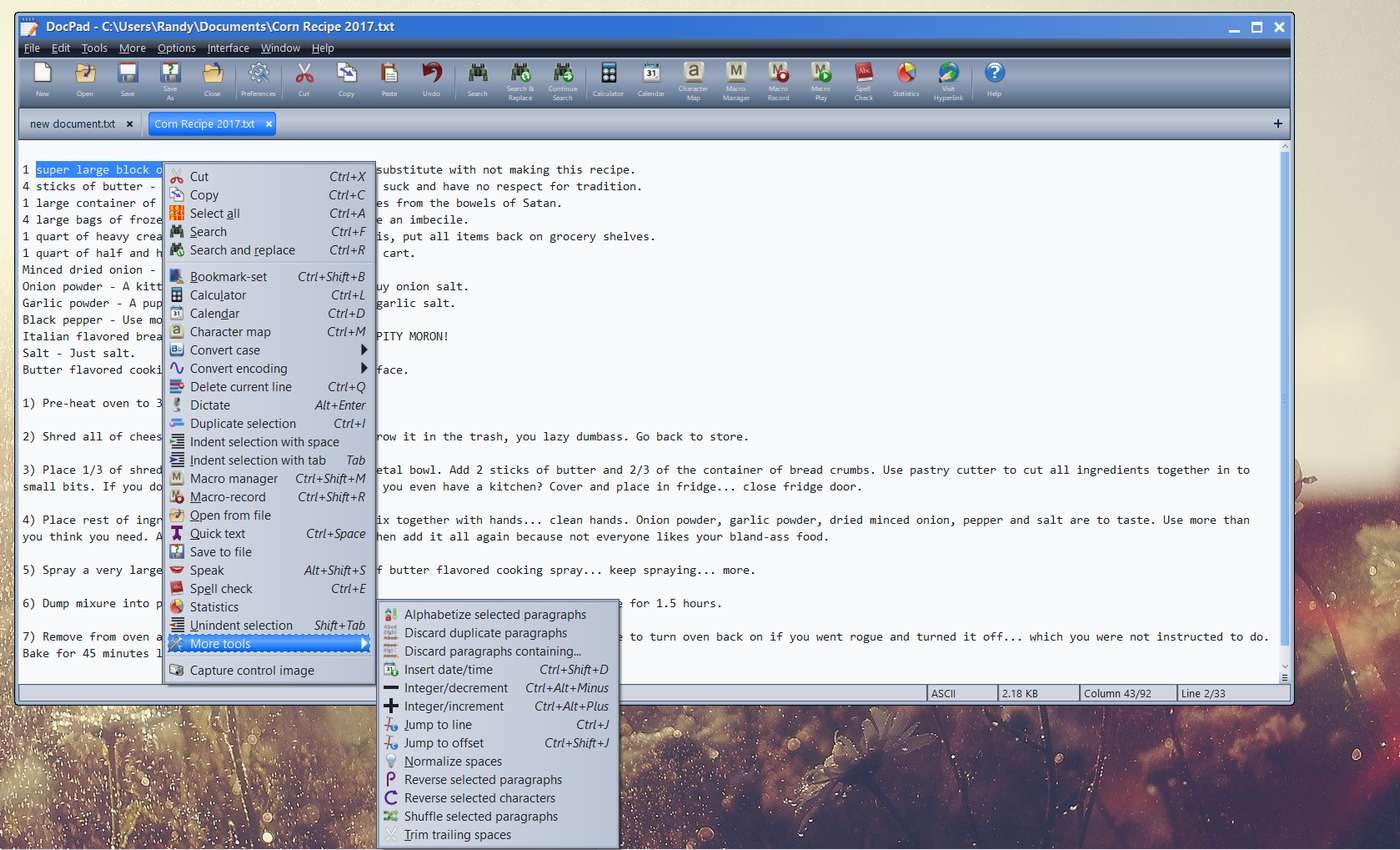The image size is (1400, 850).
Task: Choose Normalize spaces
Action: (498, 761)
